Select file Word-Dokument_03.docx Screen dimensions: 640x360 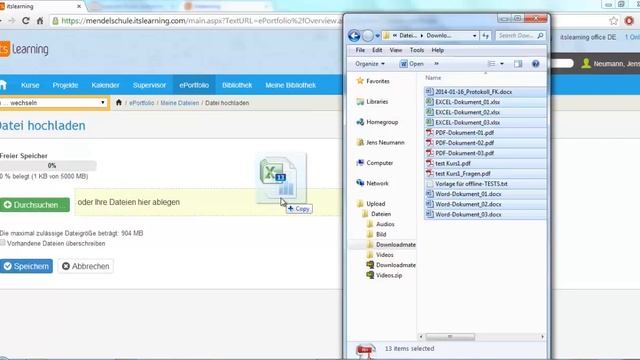click(x=485, y=214)
